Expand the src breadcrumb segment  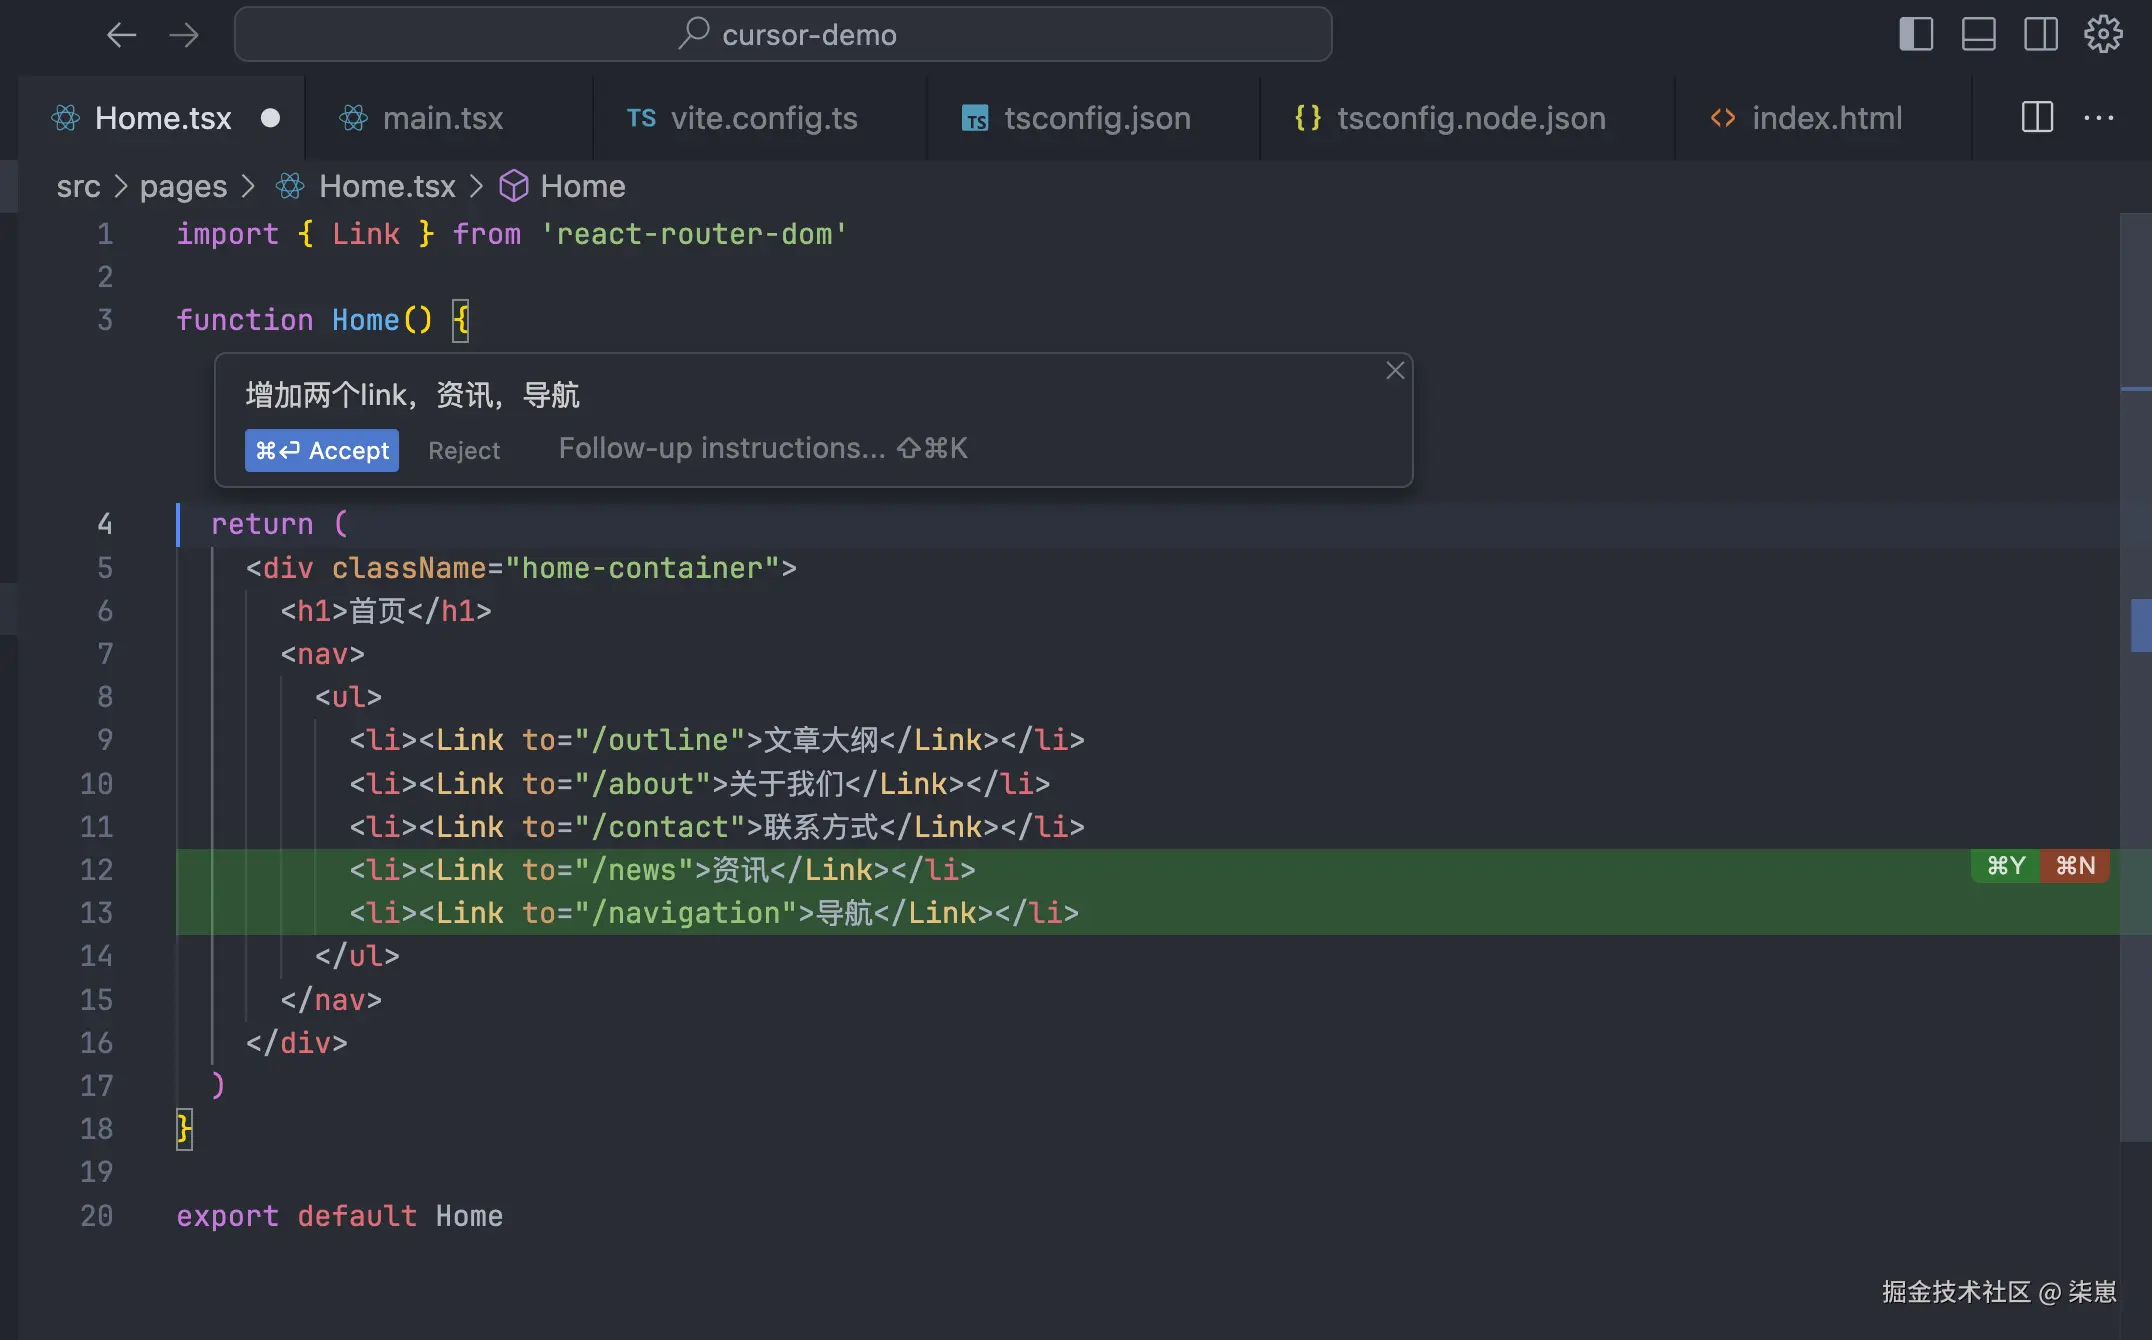(x=78, y=187)
